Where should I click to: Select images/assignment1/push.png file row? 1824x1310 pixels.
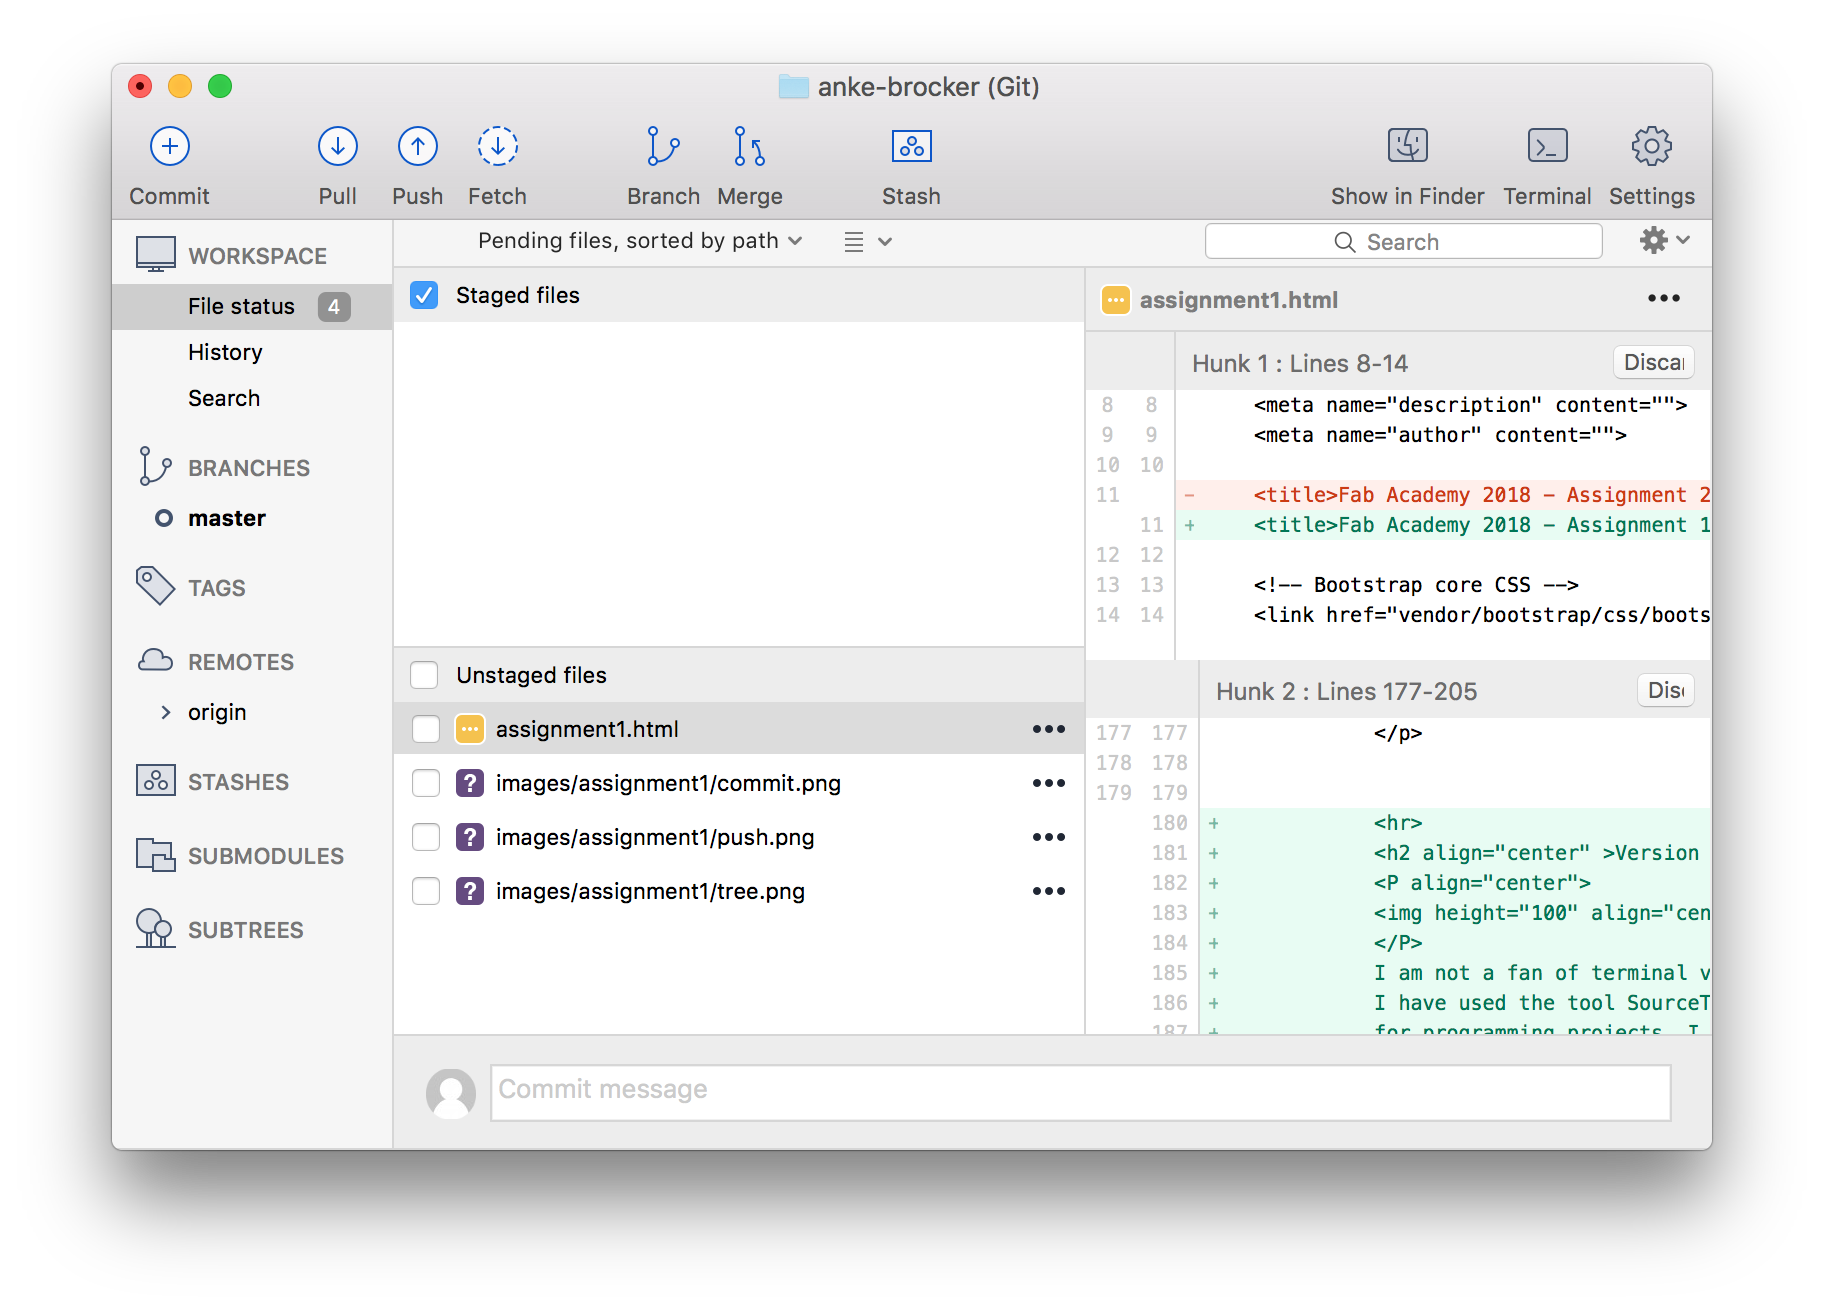pos(739,837)
